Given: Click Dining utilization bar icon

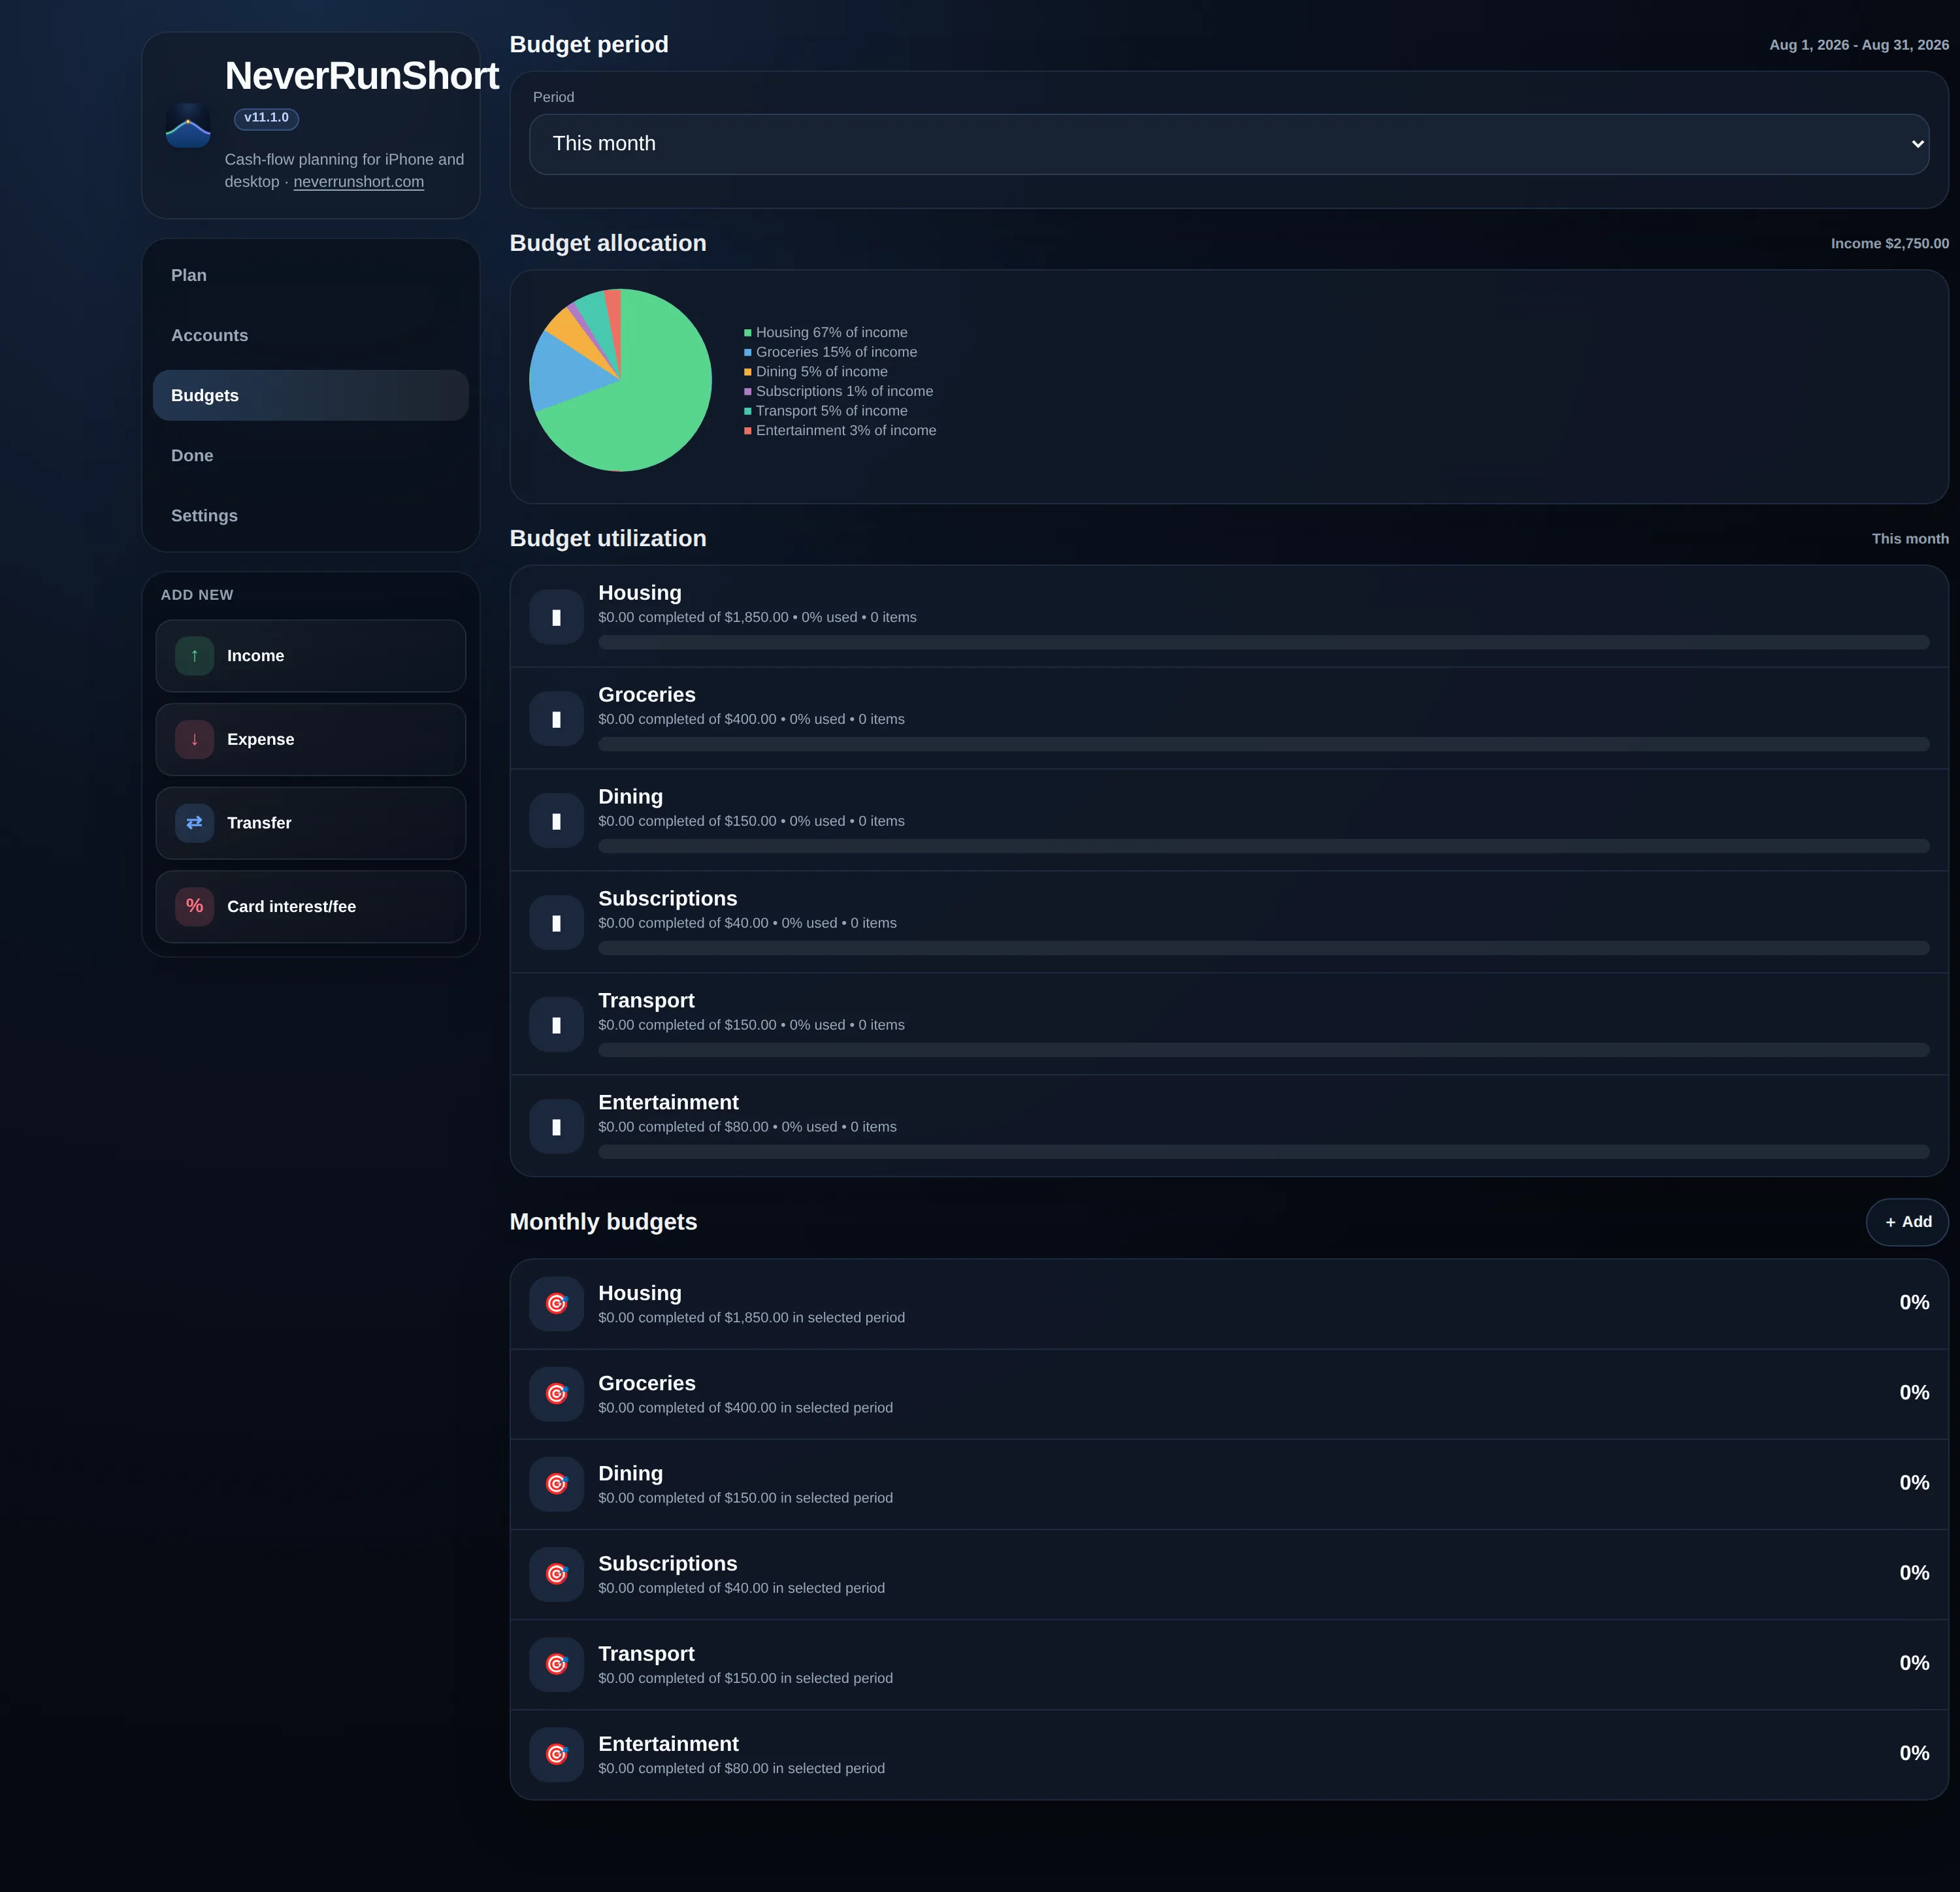Looking at the screenshot, I should [556, 821].
